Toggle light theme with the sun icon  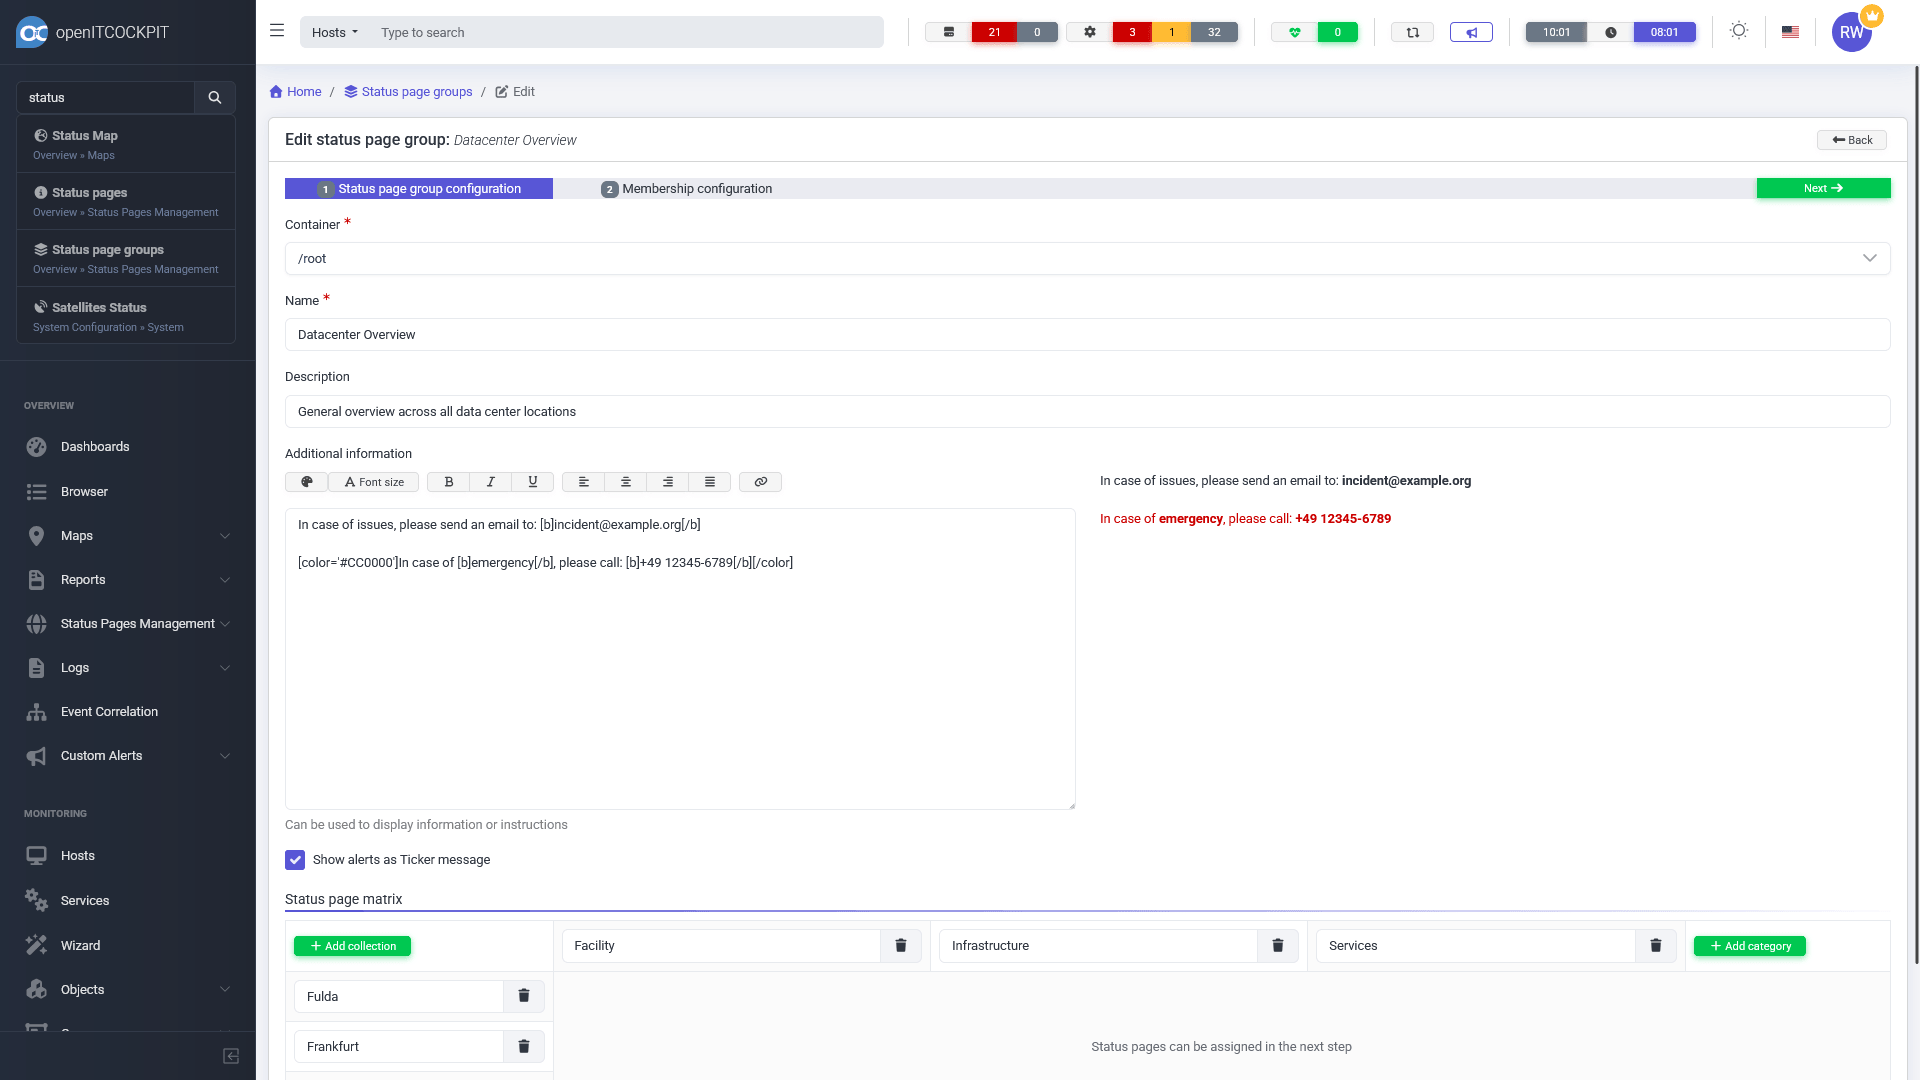click(1739, 31)
